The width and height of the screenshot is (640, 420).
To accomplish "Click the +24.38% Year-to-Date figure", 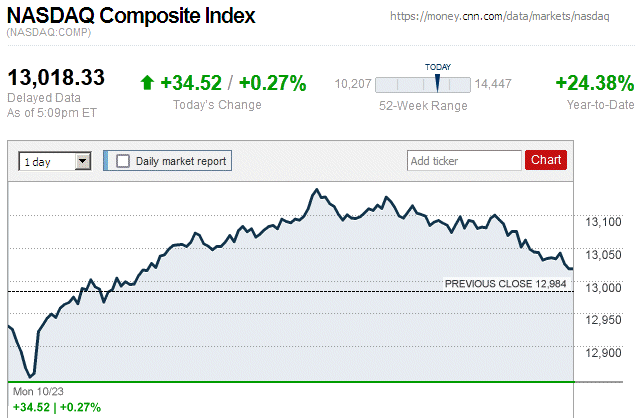I will (594, 83).
